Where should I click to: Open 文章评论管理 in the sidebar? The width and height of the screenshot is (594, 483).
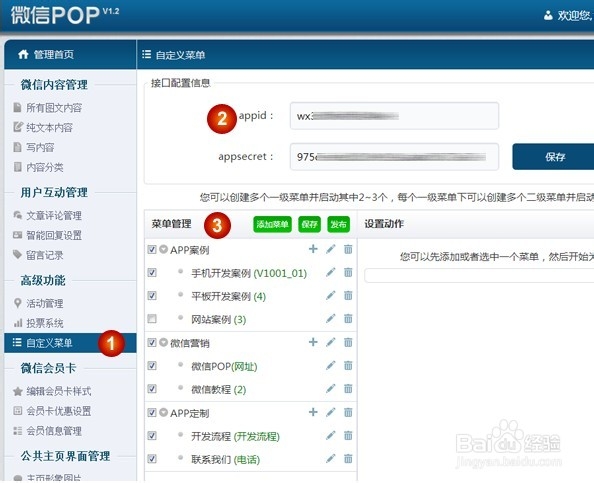(x=54, y=216)
